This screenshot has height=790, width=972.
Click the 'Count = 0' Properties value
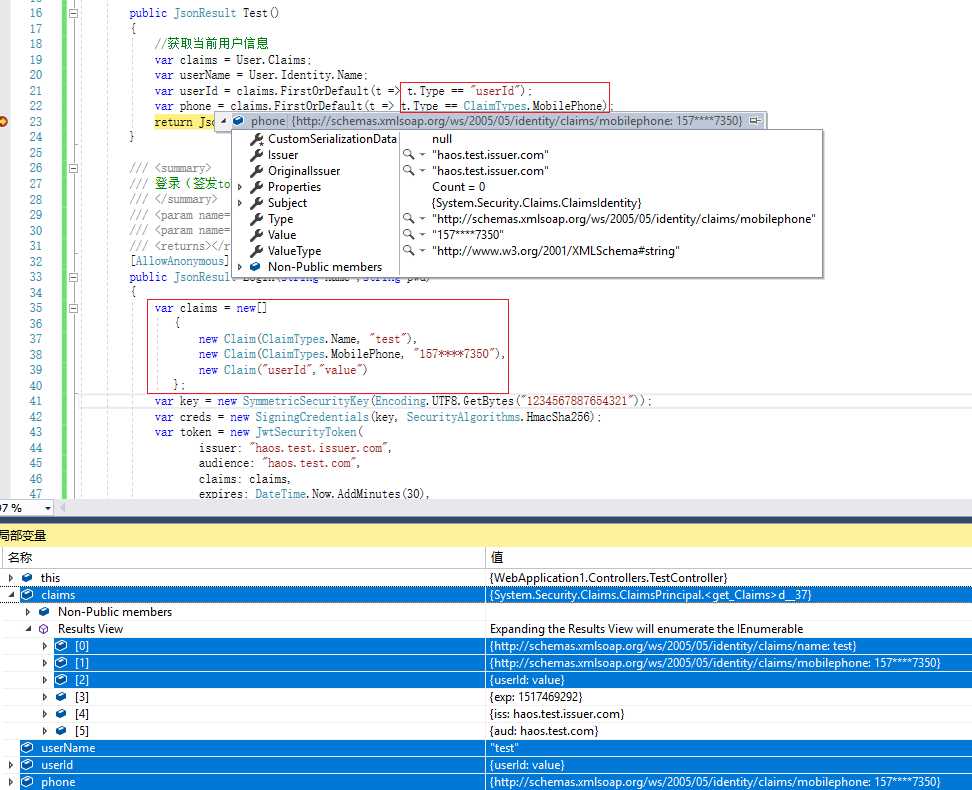pyautogui.click(x=459, y=187)
